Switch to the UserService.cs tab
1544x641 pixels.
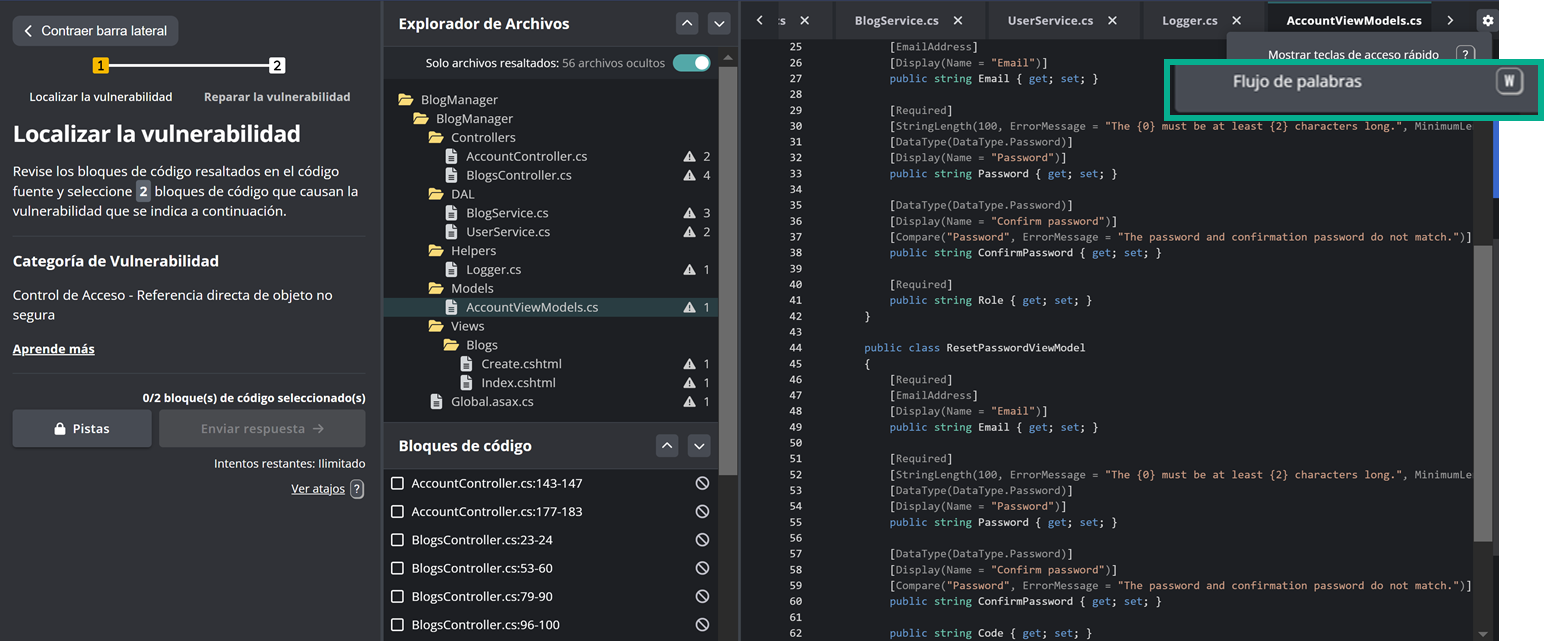[x=1049, y=20]
